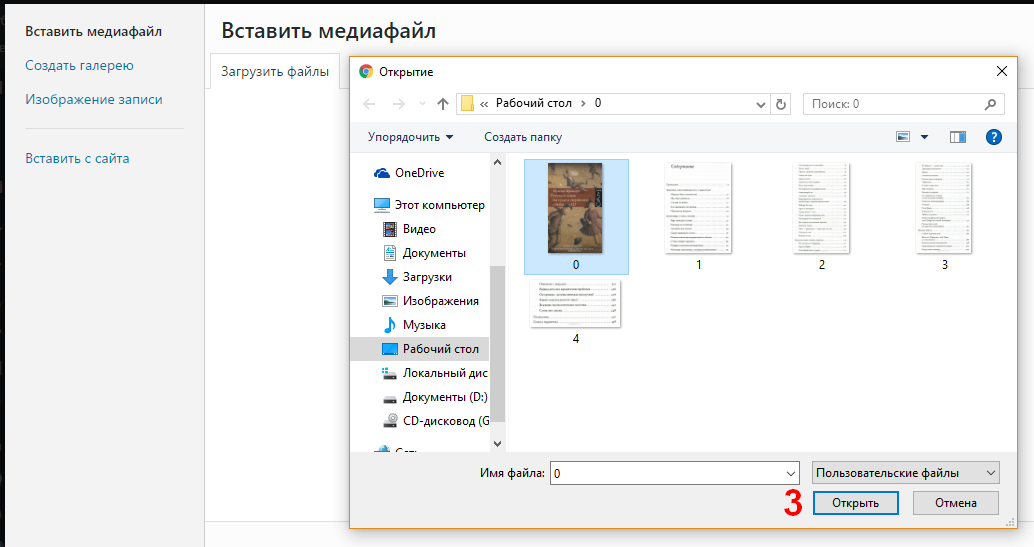
Task: Go up one folder level arrow
Action: 442,104
